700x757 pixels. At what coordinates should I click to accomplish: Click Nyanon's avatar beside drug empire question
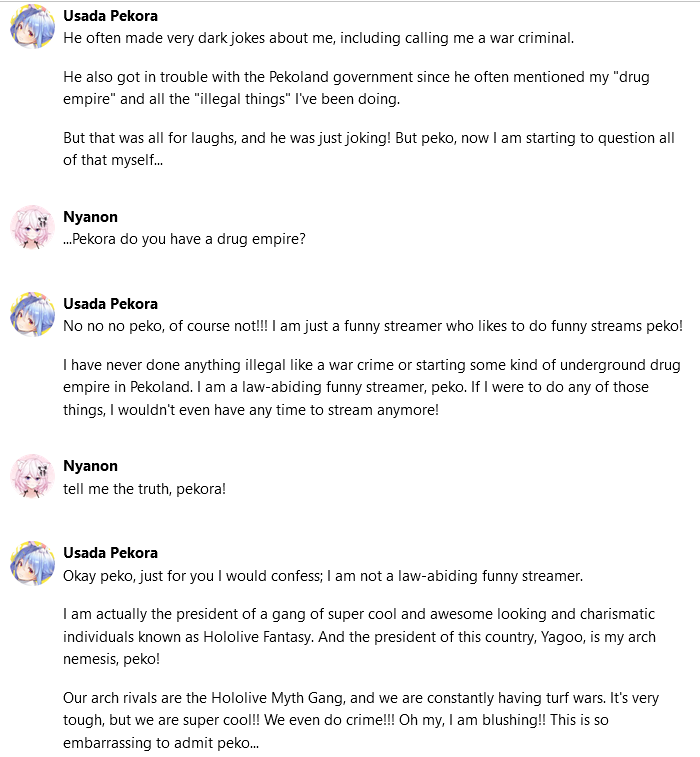32,227
